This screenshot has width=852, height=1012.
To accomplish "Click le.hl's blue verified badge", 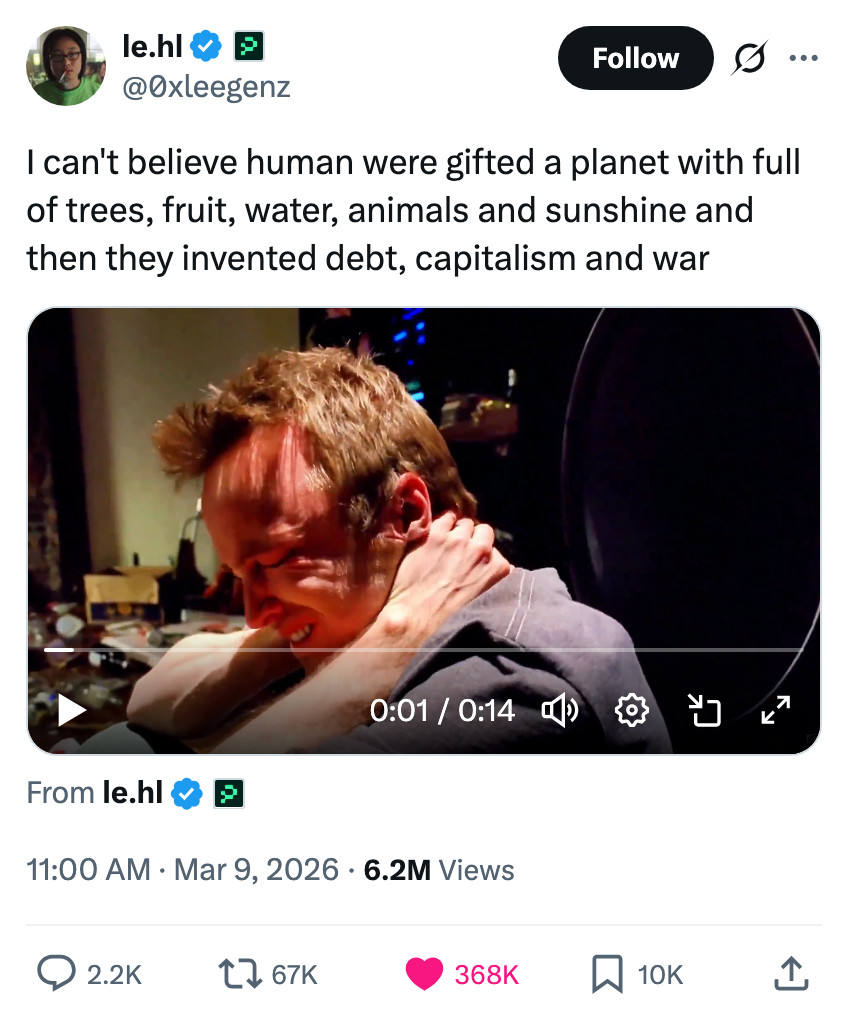I will tap(206, 44).
